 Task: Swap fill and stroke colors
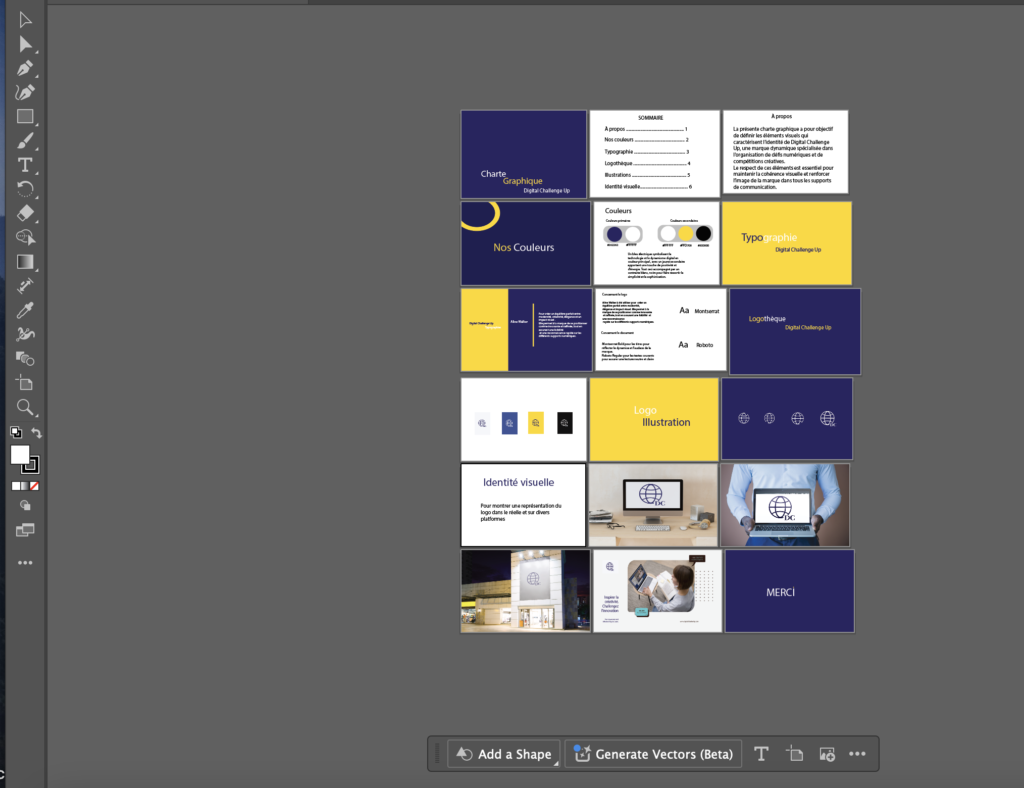37,433
